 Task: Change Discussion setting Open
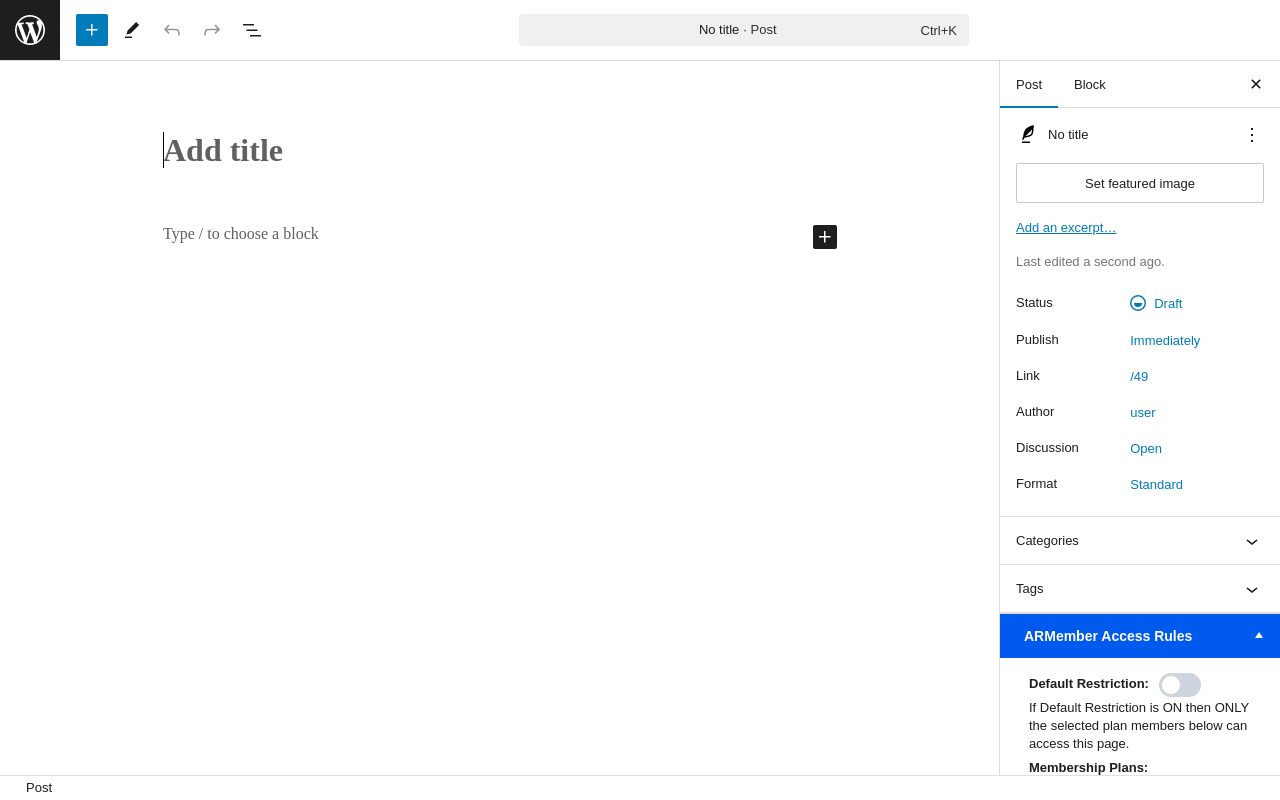[1146, 448]
